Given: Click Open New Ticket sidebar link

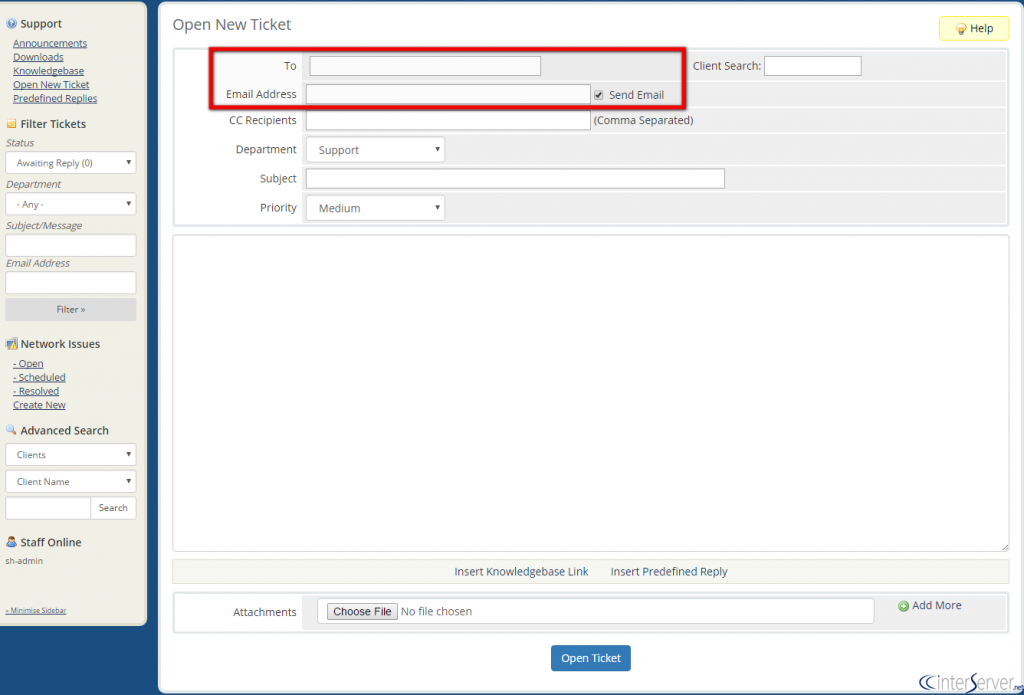Looking at the screenshot, I should coord(51,84).
